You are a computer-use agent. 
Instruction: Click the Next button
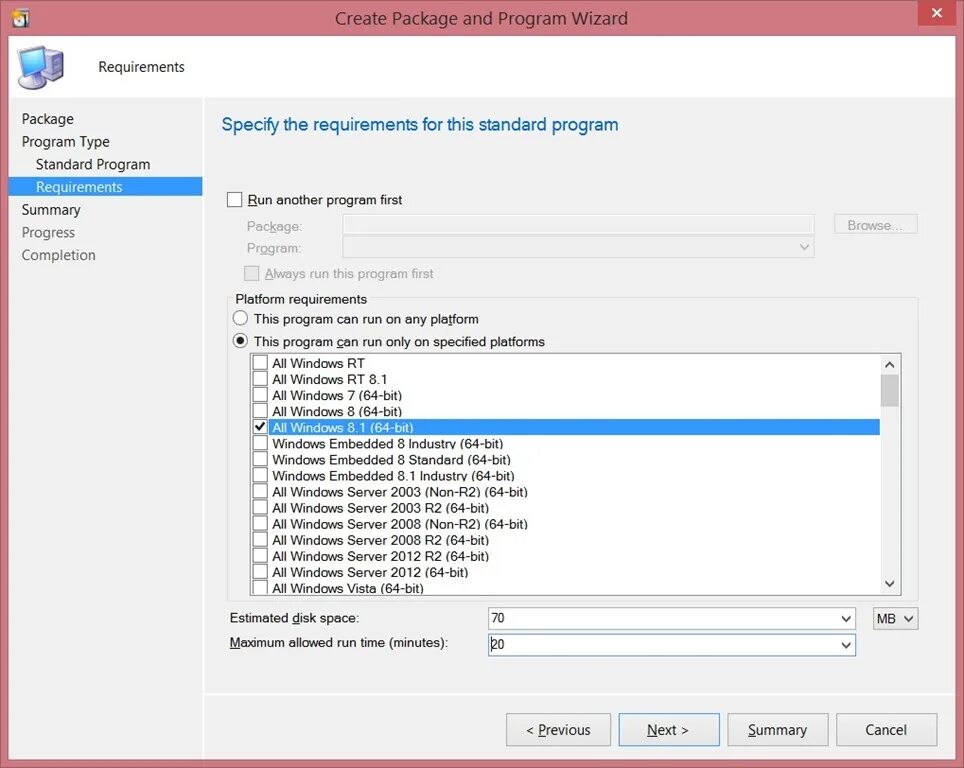[668, 730]
